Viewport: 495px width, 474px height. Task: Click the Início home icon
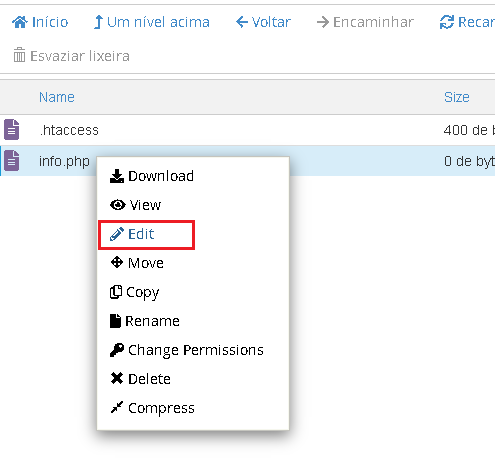(20, 22)
